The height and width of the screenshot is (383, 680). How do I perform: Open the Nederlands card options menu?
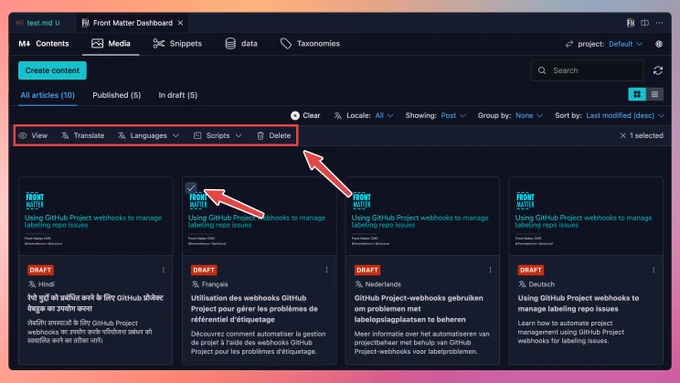[490, 270]
